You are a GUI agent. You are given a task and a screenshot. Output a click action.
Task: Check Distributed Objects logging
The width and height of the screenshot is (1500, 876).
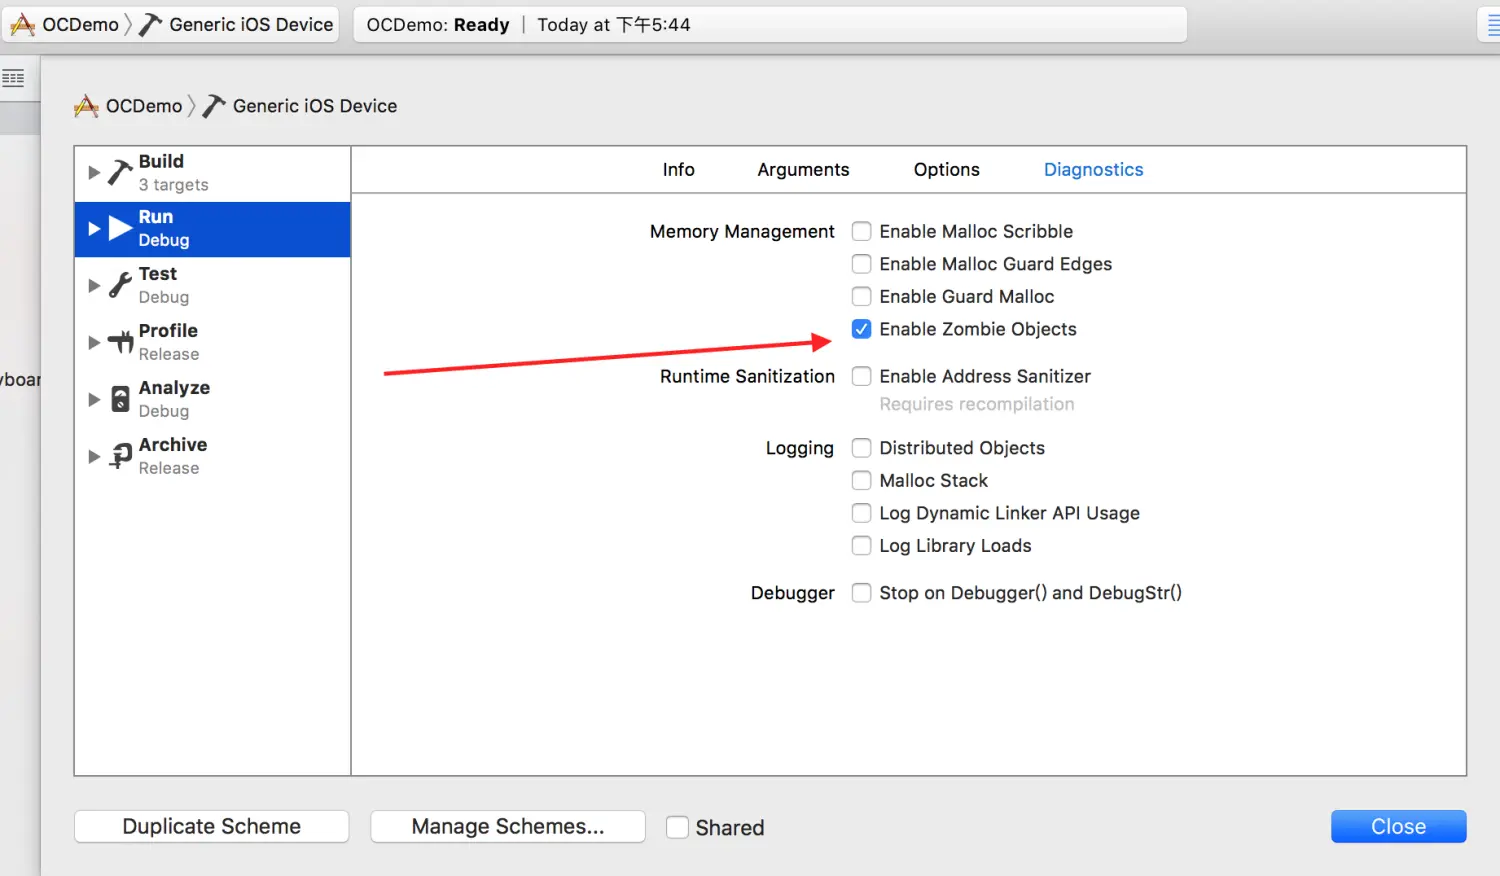tap(861, 448)
